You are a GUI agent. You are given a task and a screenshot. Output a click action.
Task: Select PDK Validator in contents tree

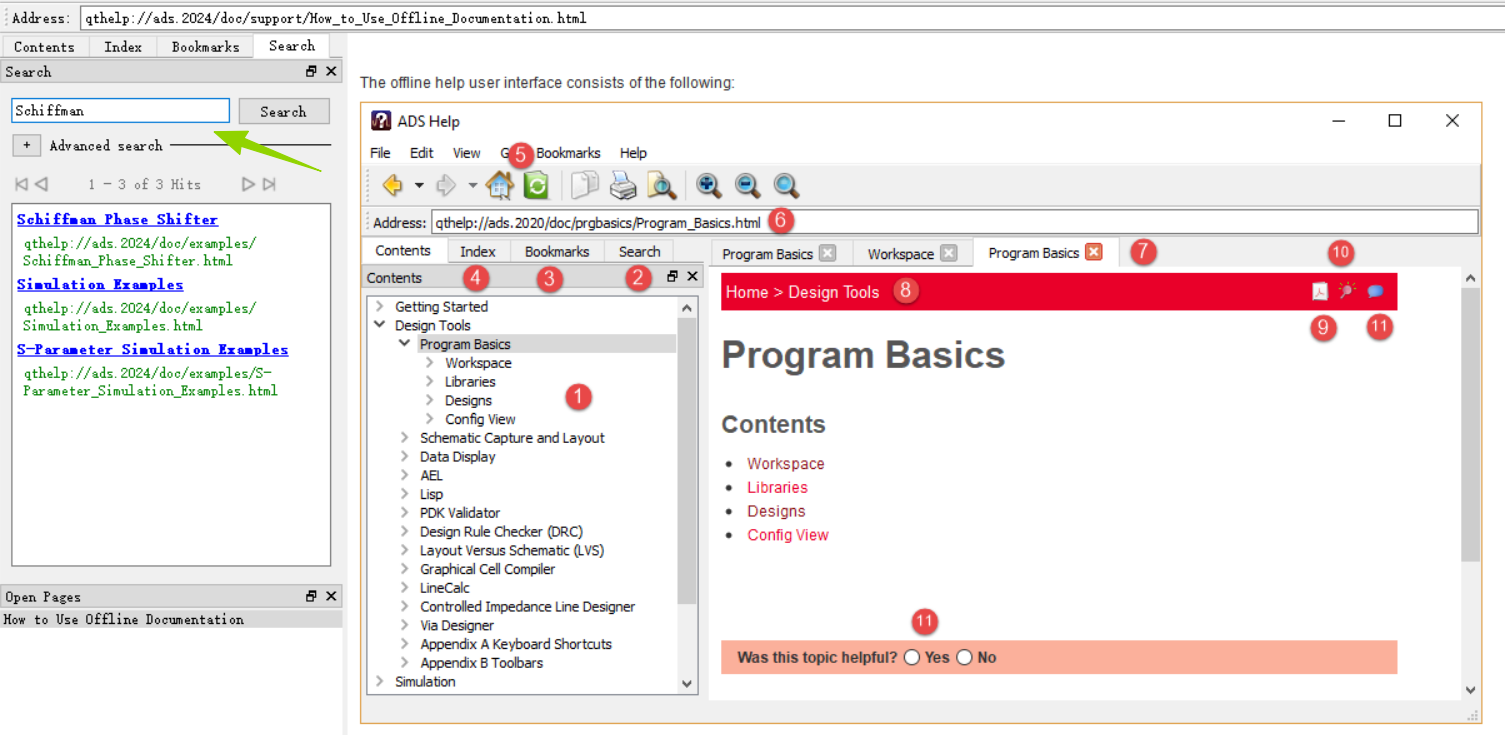pos(460,512)
